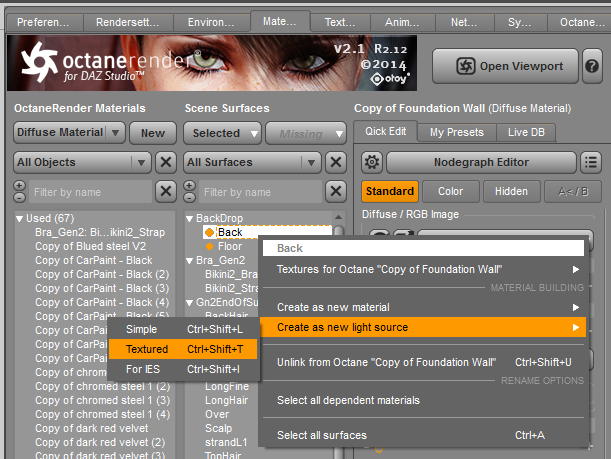Image resolution: width=611 pixels, height=459 pixels.
Task: Clear the All Objects filter with X
Action: [166, 162]
